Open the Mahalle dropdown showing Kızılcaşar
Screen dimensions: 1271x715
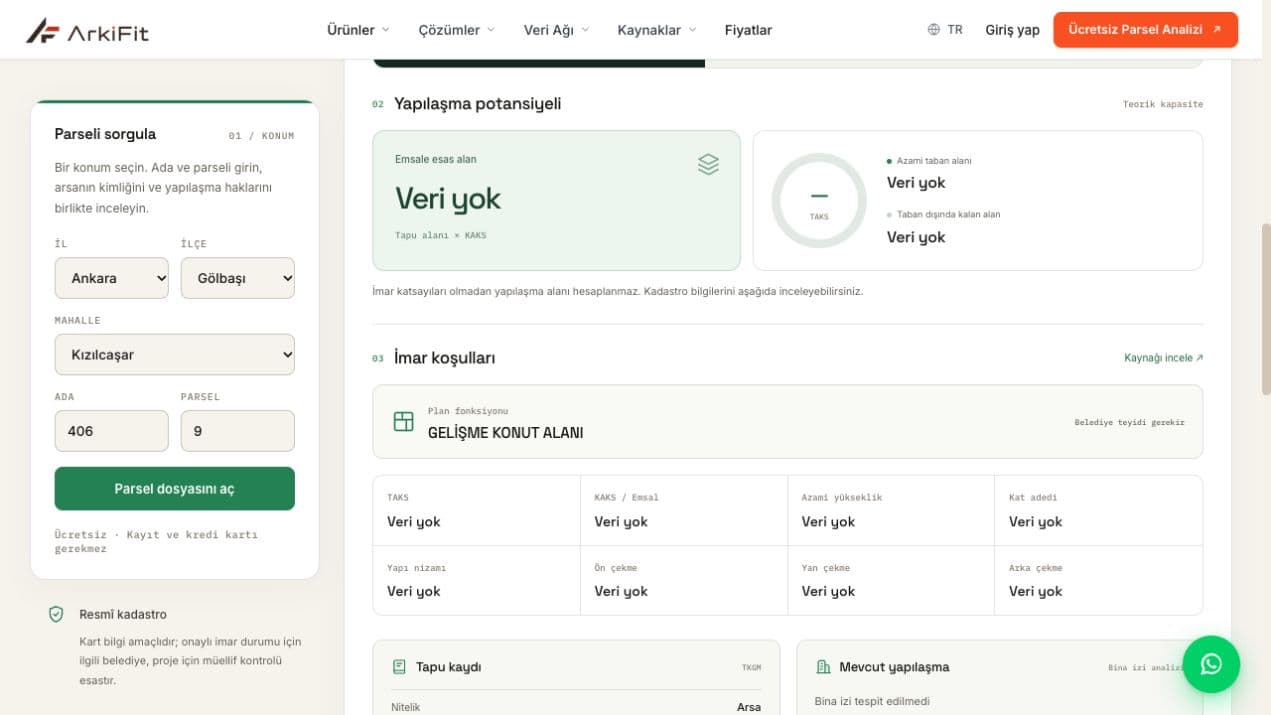[175, 354]
